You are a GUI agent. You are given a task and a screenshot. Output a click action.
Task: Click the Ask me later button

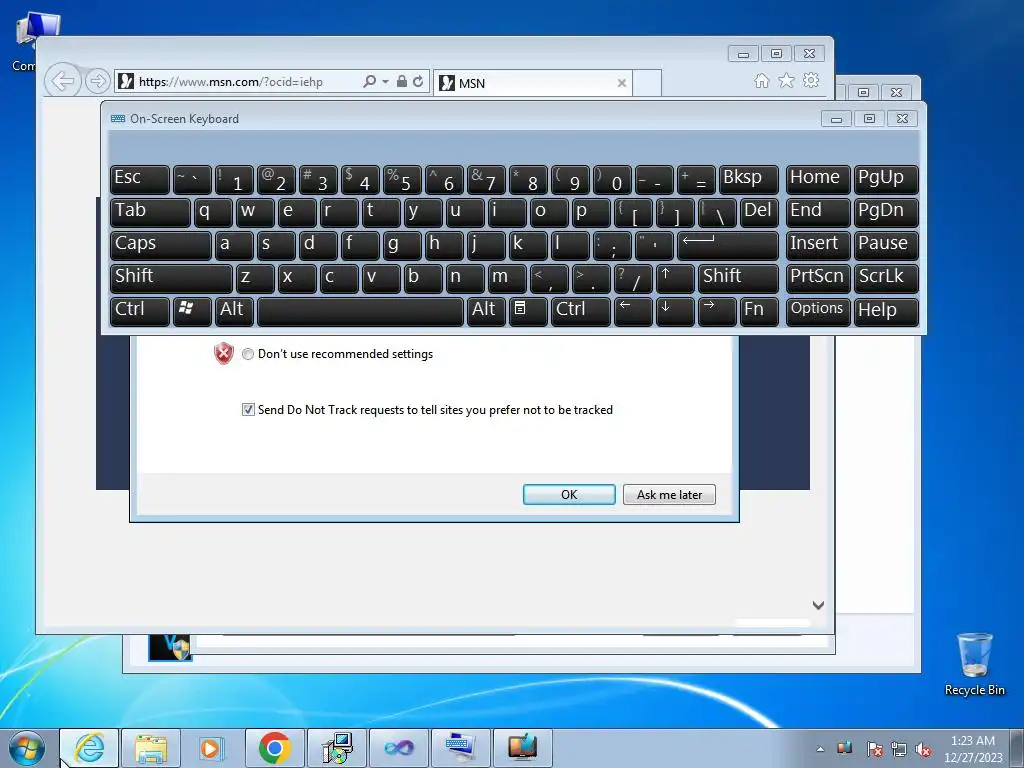[669, 494]
